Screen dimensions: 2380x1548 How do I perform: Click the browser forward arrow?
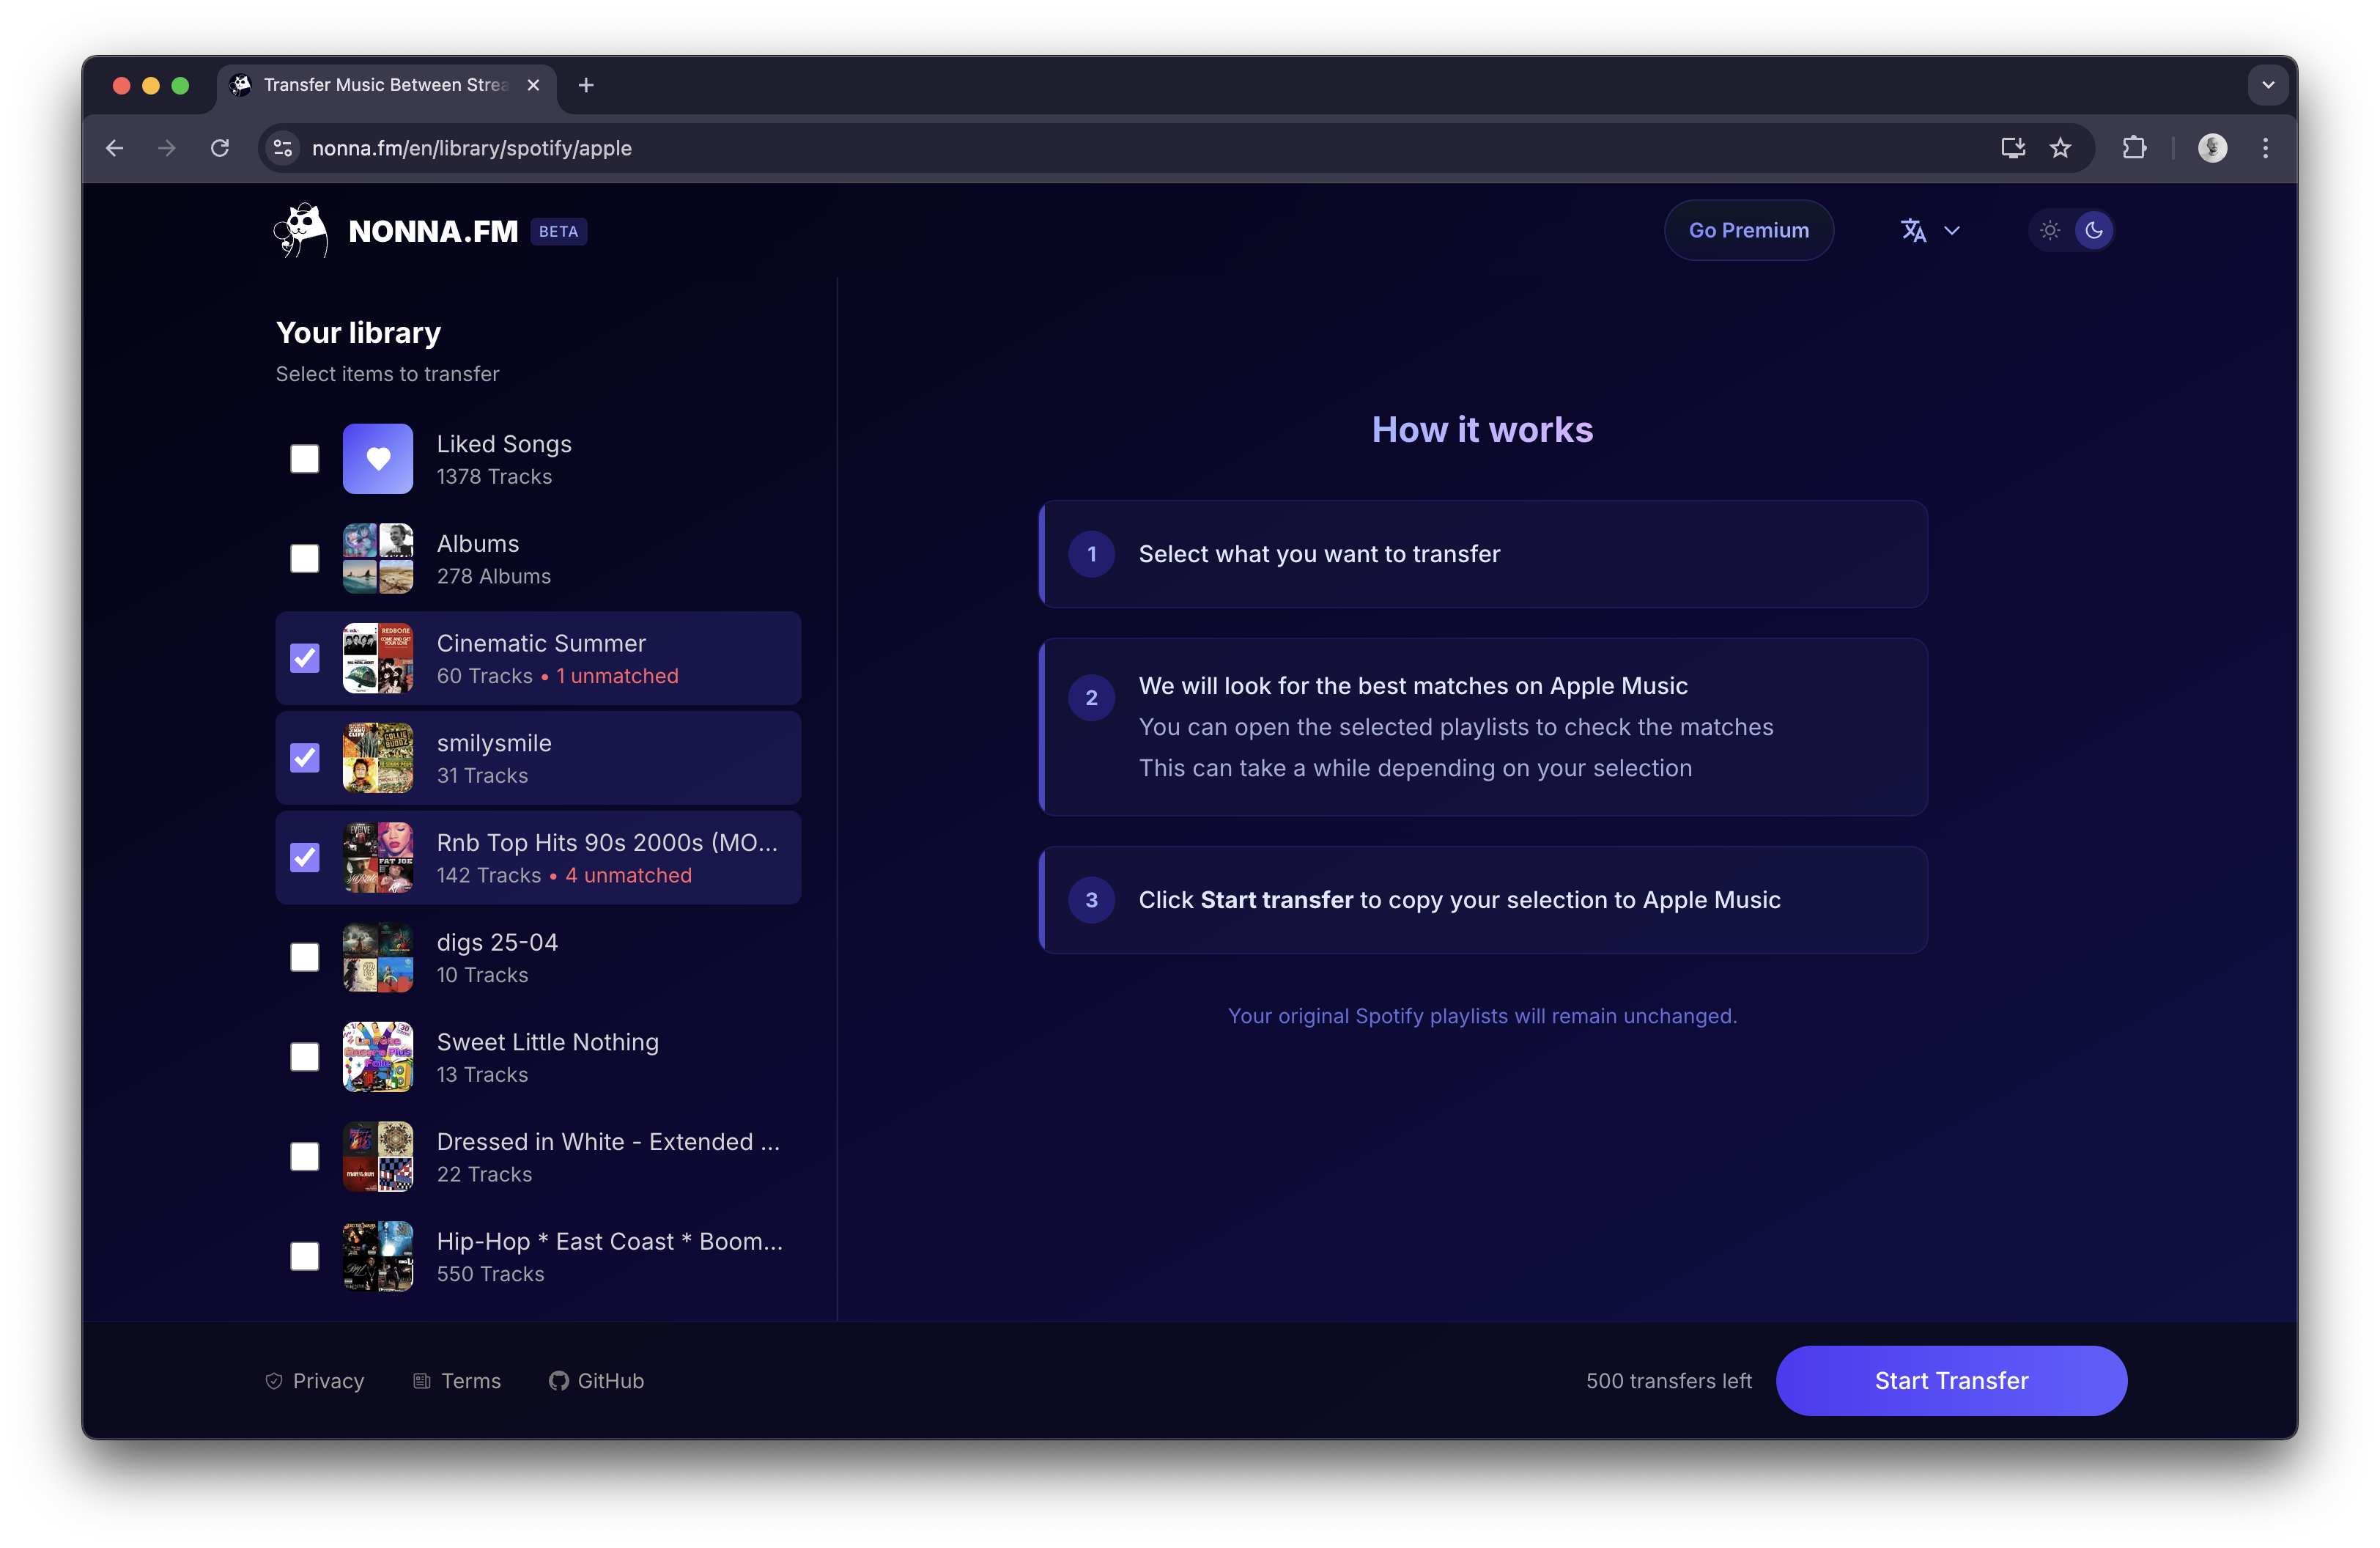[167, 148]
